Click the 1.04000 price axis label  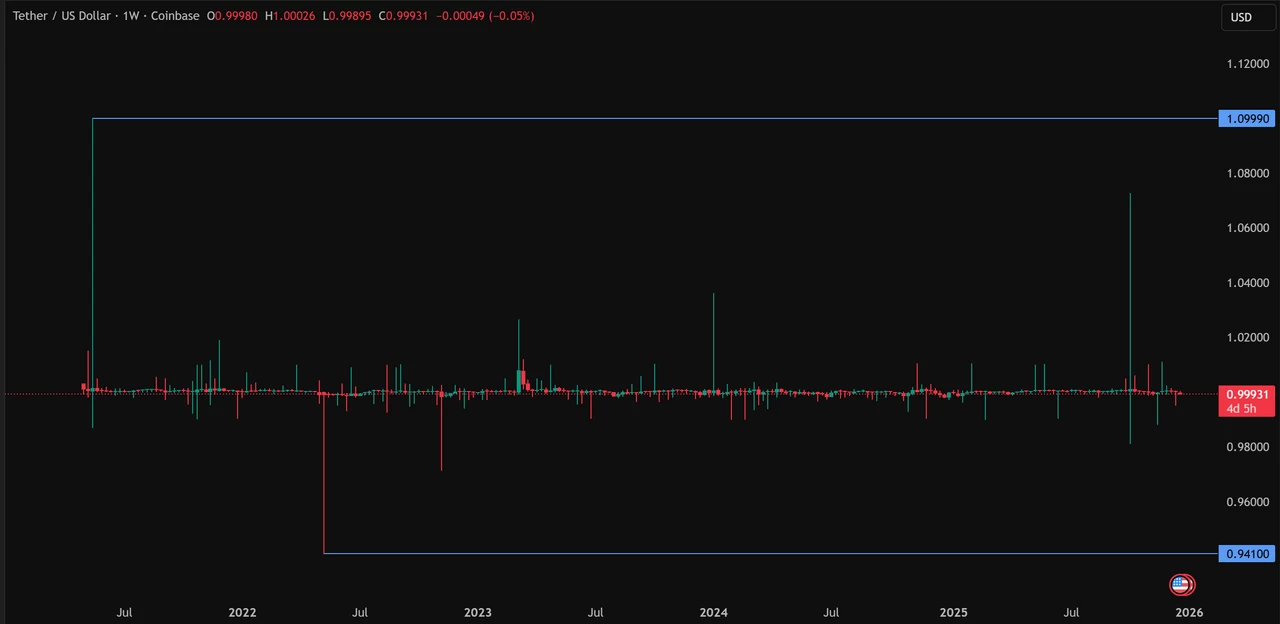pyautogui.click(x=1247, y=283)
